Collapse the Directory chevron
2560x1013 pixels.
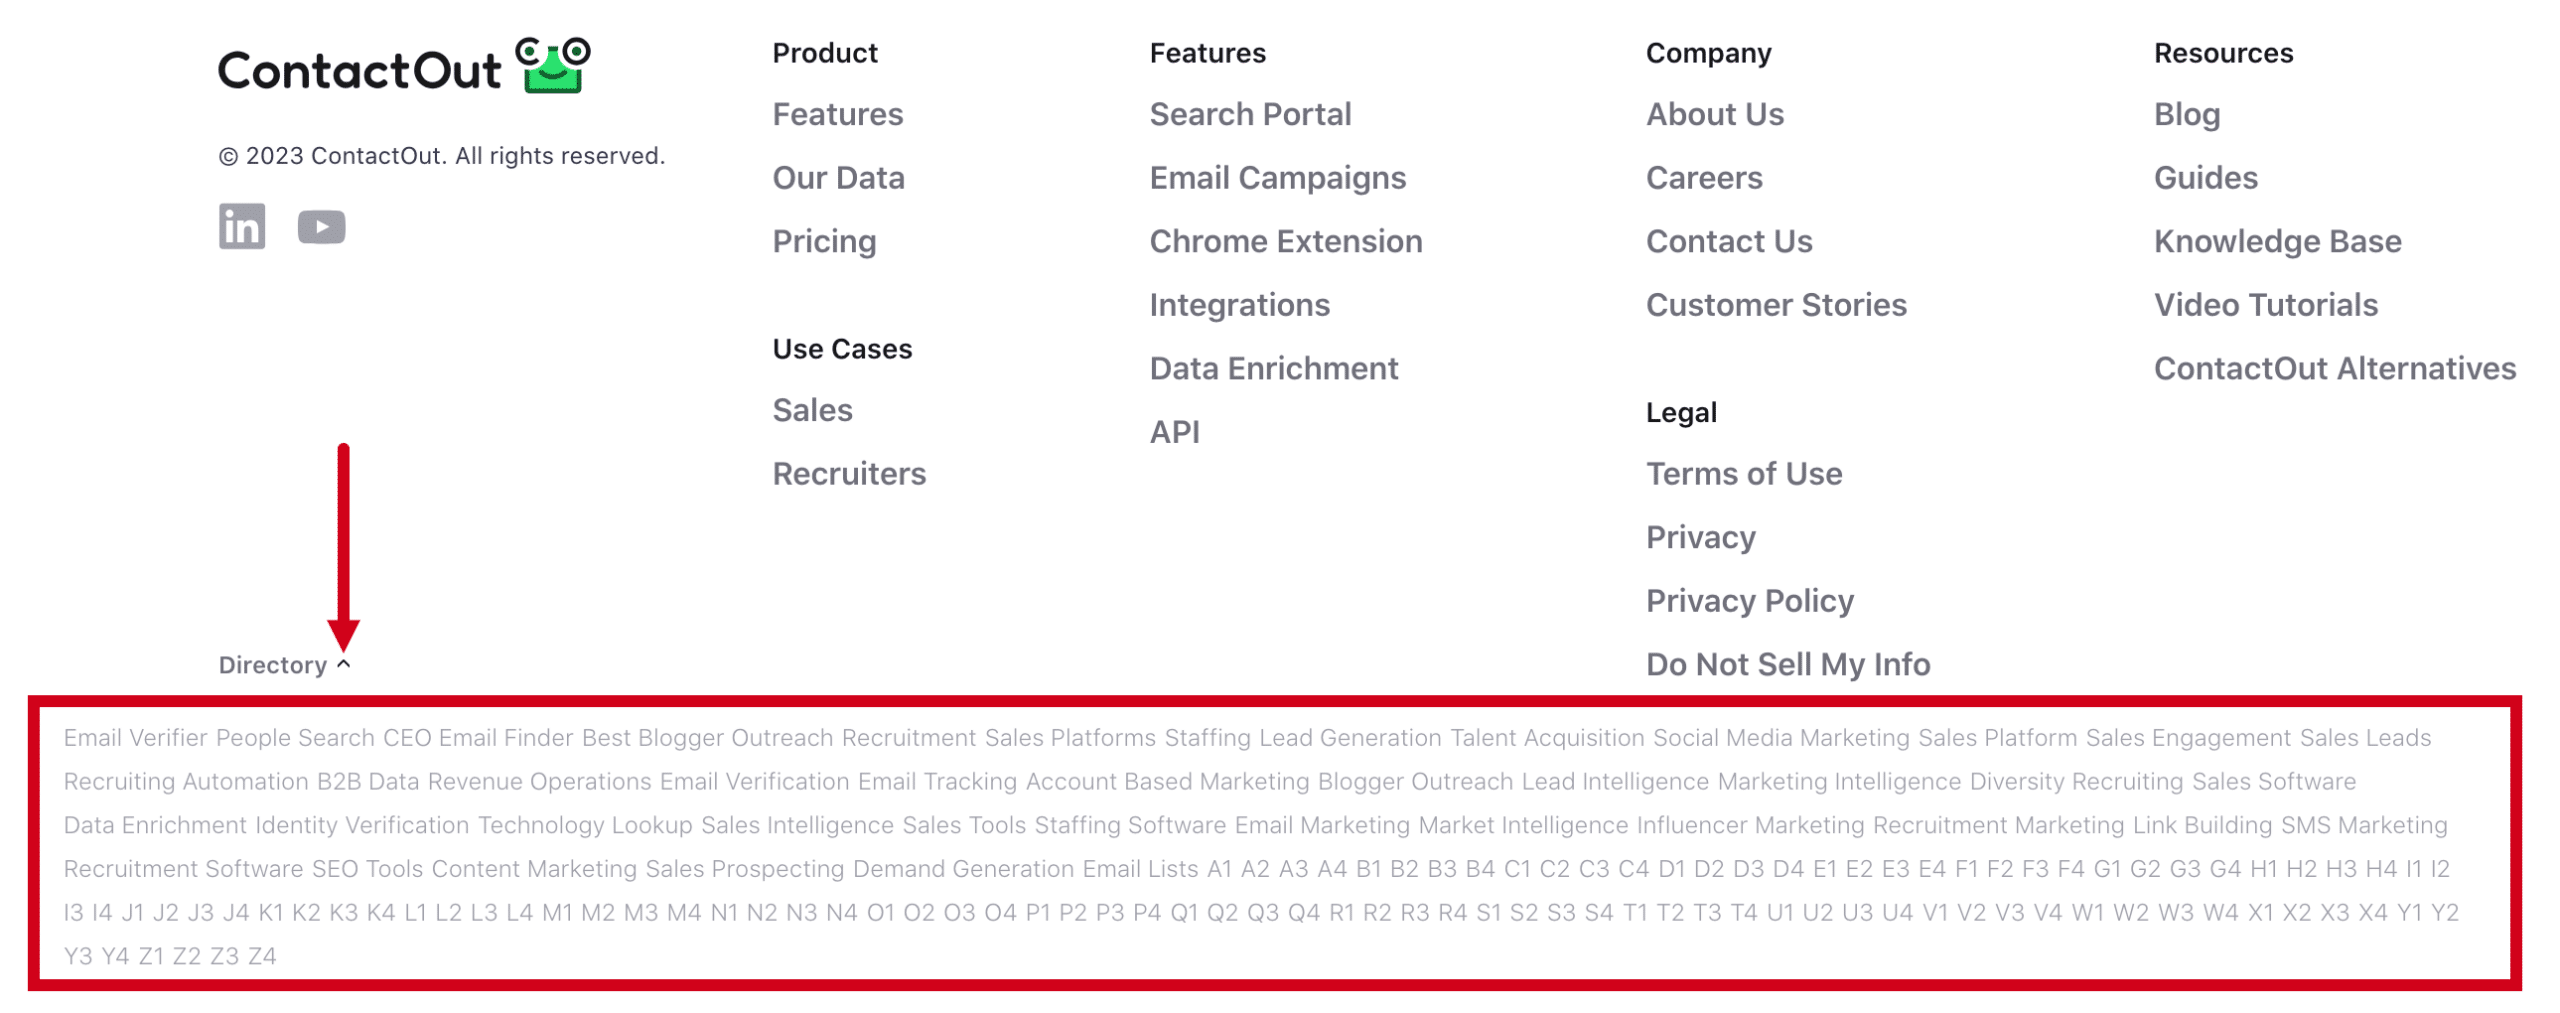pyautogui.click(x=344, y=664)
